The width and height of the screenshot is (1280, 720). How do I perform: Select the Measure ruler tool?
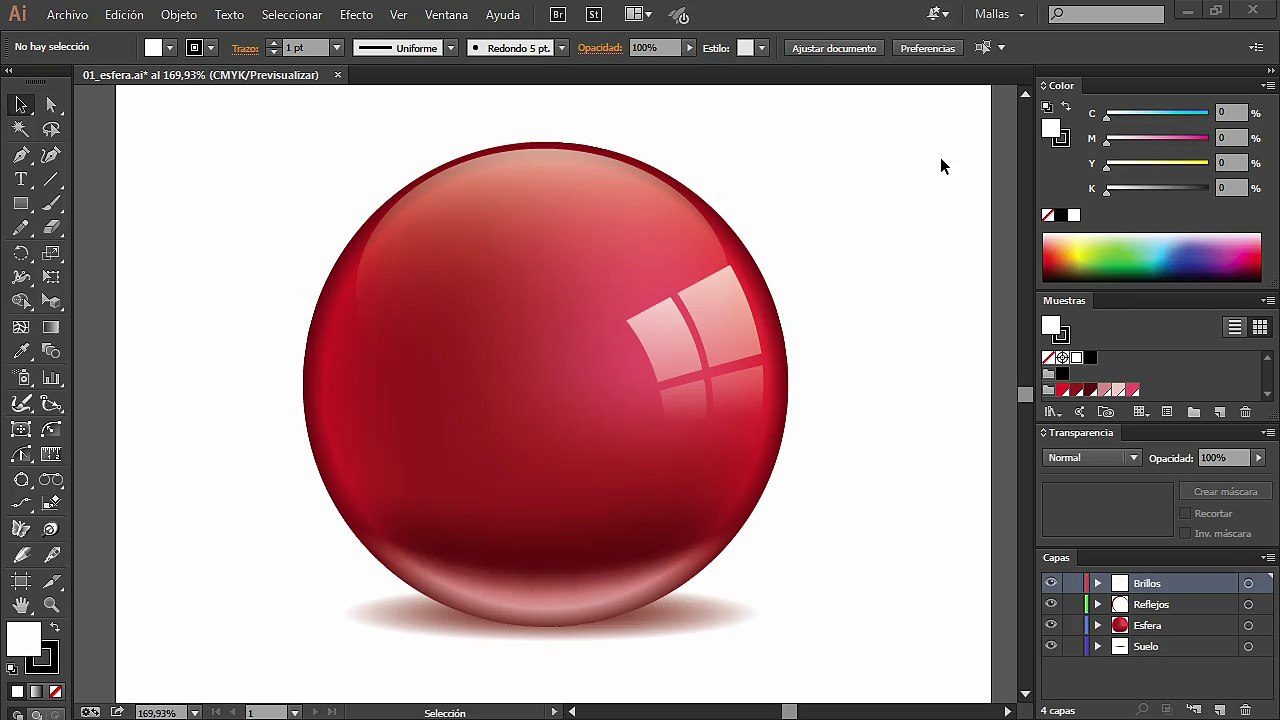52,454
